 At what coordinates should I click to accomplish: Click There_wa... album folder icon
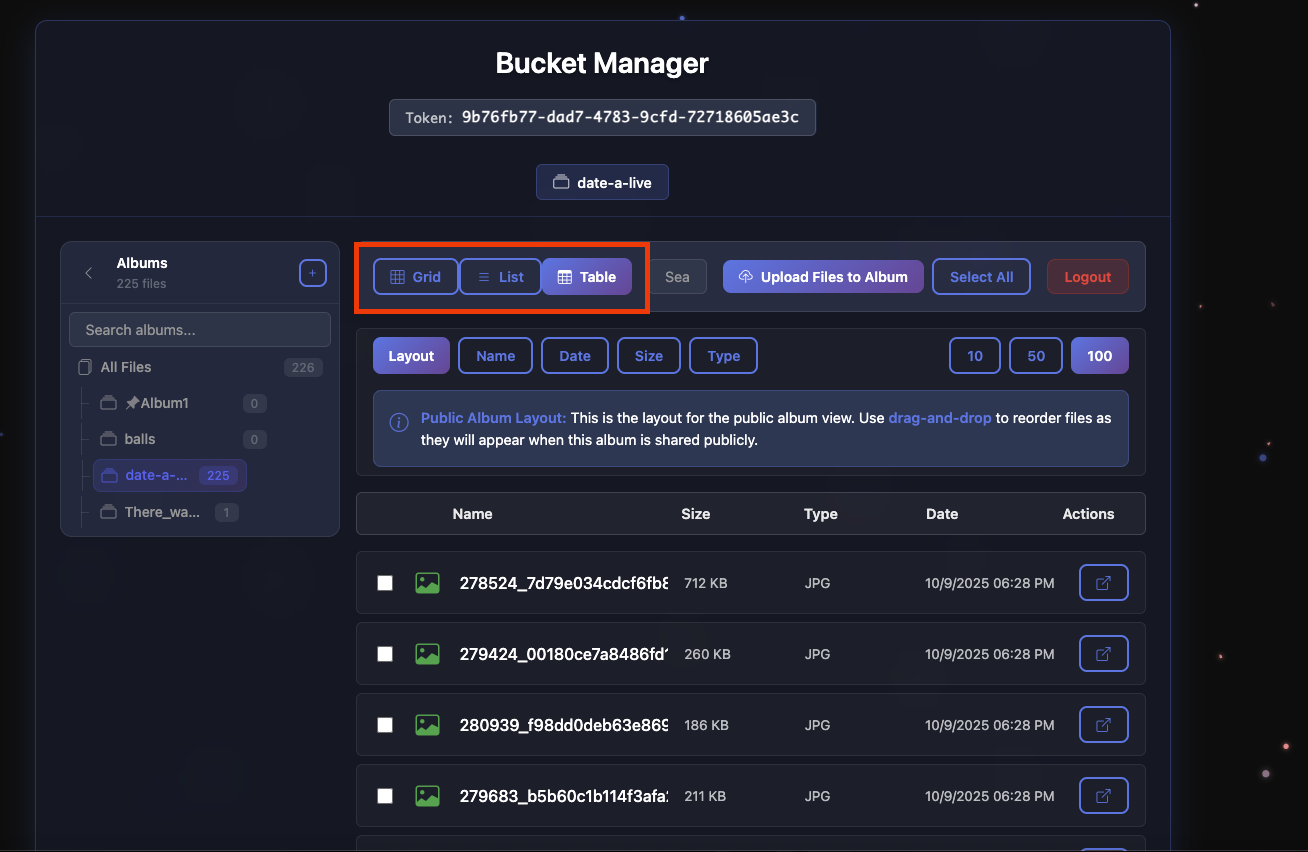109,512
